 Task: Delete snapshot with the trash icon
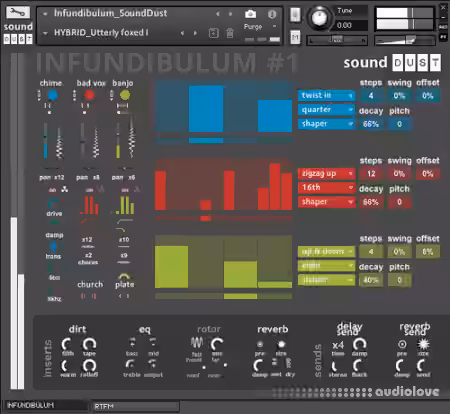[230, 33]
